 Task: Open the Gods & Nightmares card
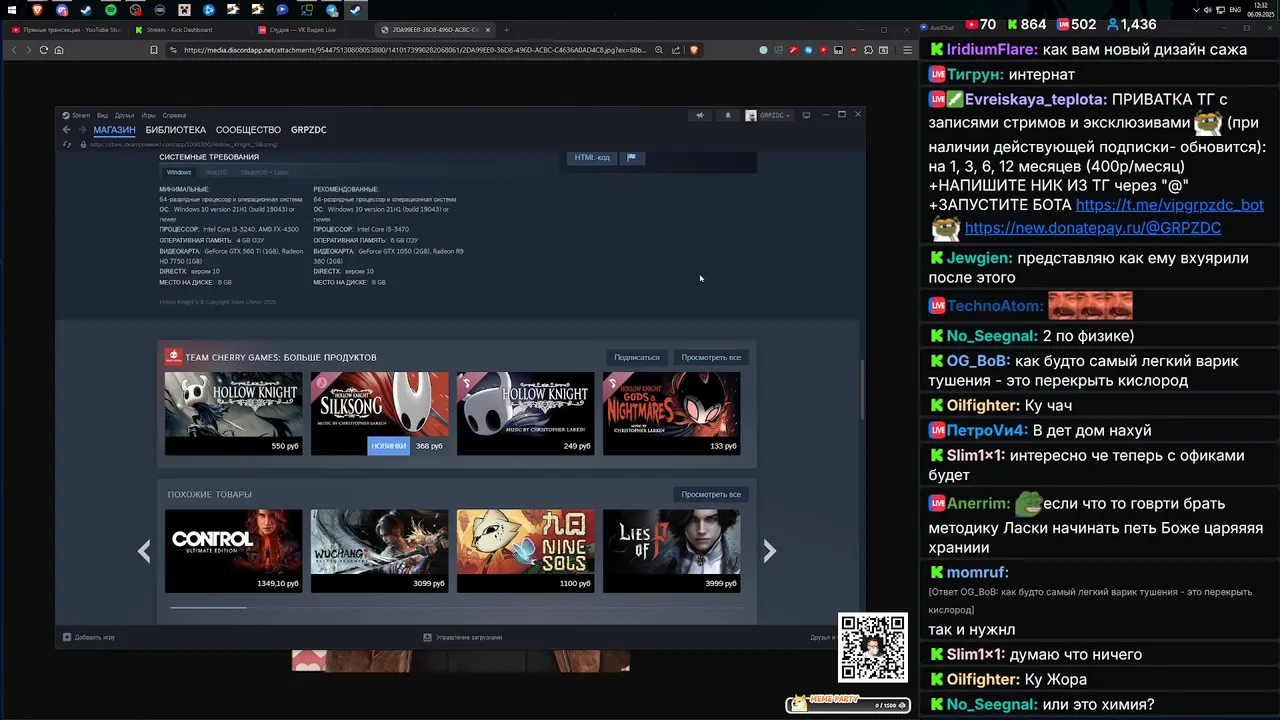pos(671,413)
